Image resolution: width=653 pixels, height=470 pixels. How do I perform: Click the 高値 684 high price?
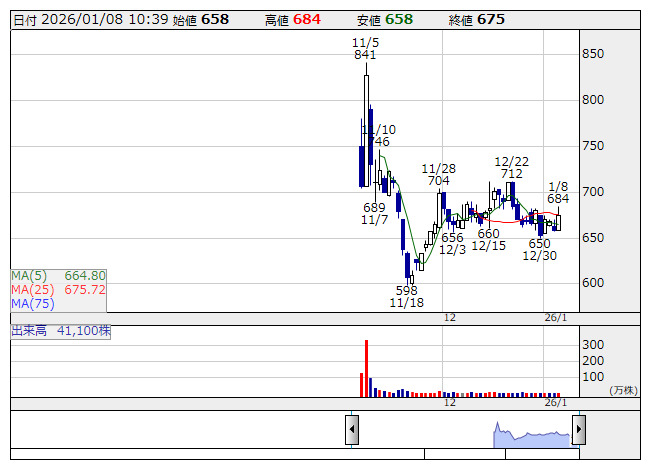pos(293,20)
